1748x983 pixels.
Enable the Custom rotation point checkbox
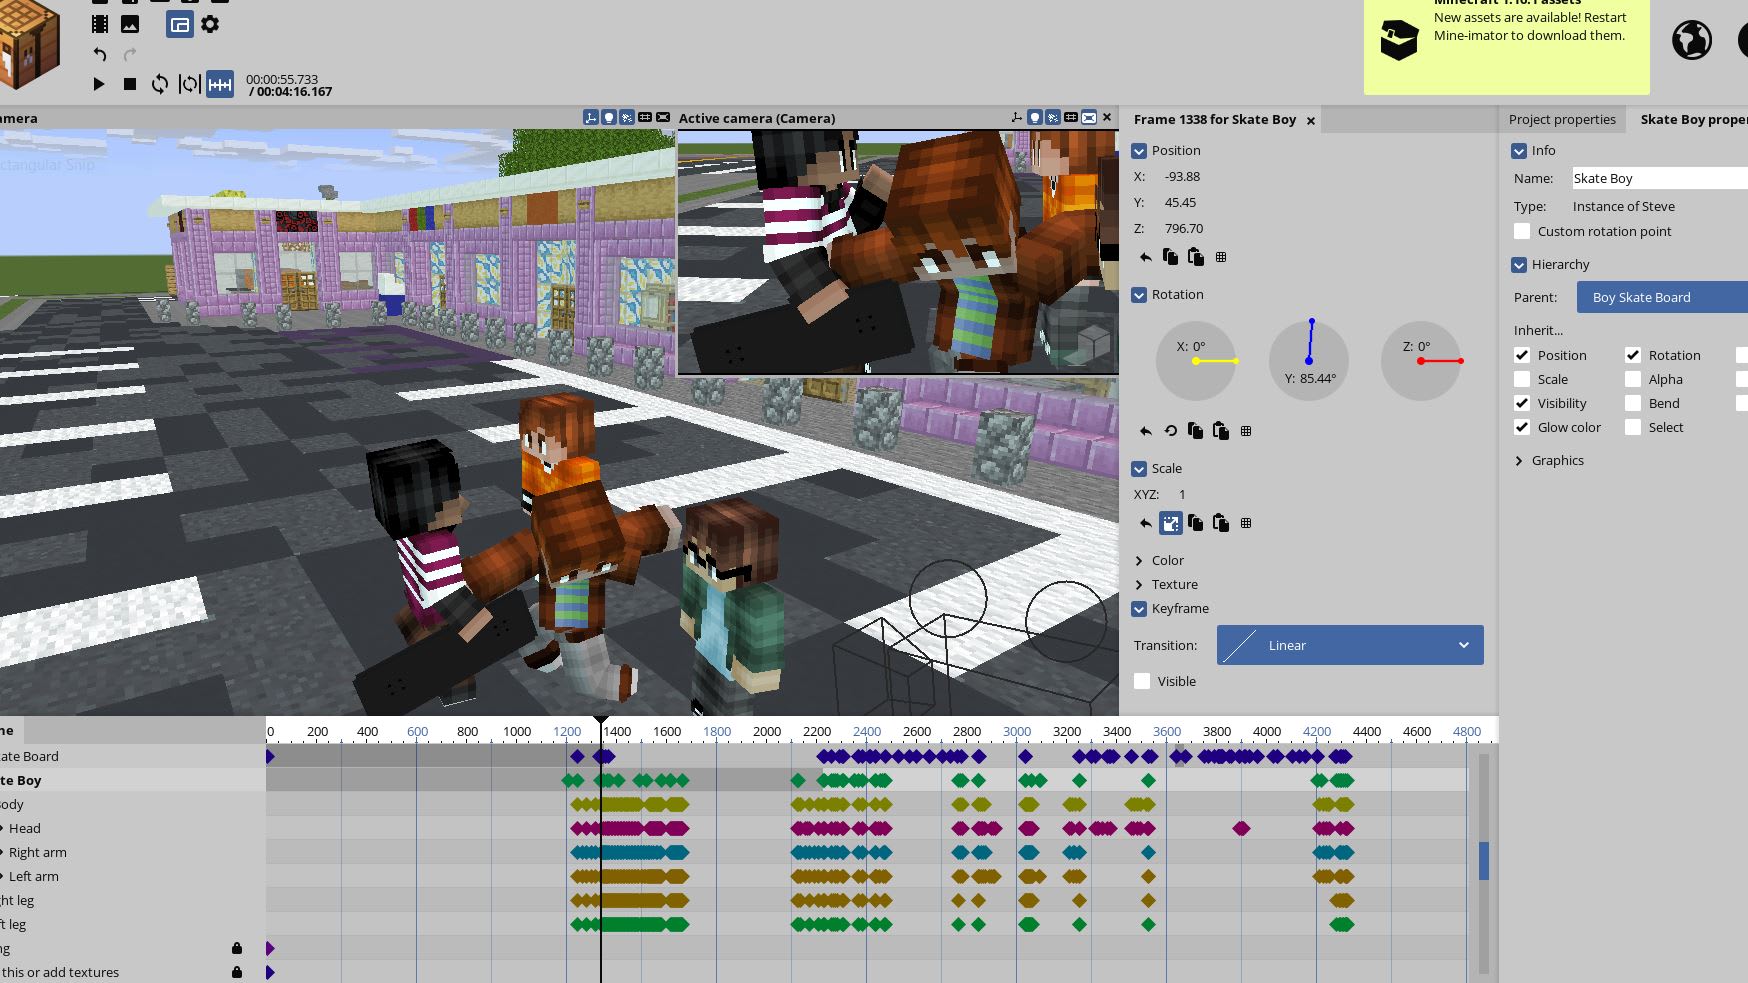[x=1522, y=231]
